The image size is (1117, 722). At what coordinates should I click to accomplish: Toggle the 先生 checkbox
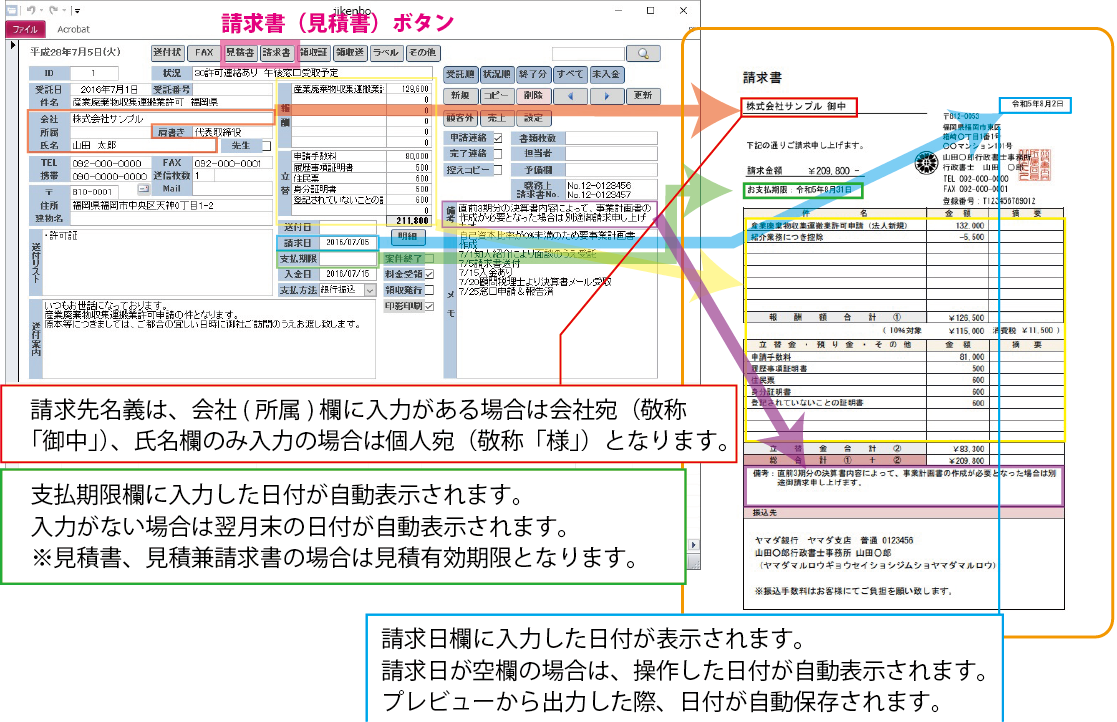tap(266, 146)
